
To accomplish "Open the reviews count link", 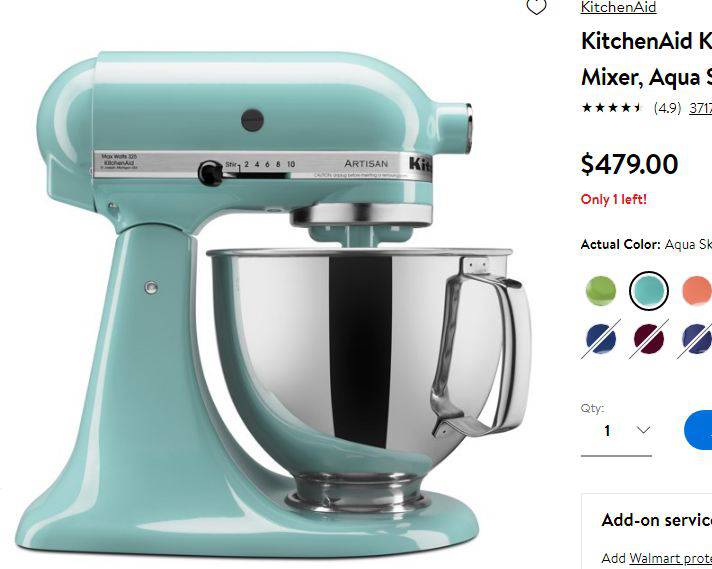I will click(701, 108).
